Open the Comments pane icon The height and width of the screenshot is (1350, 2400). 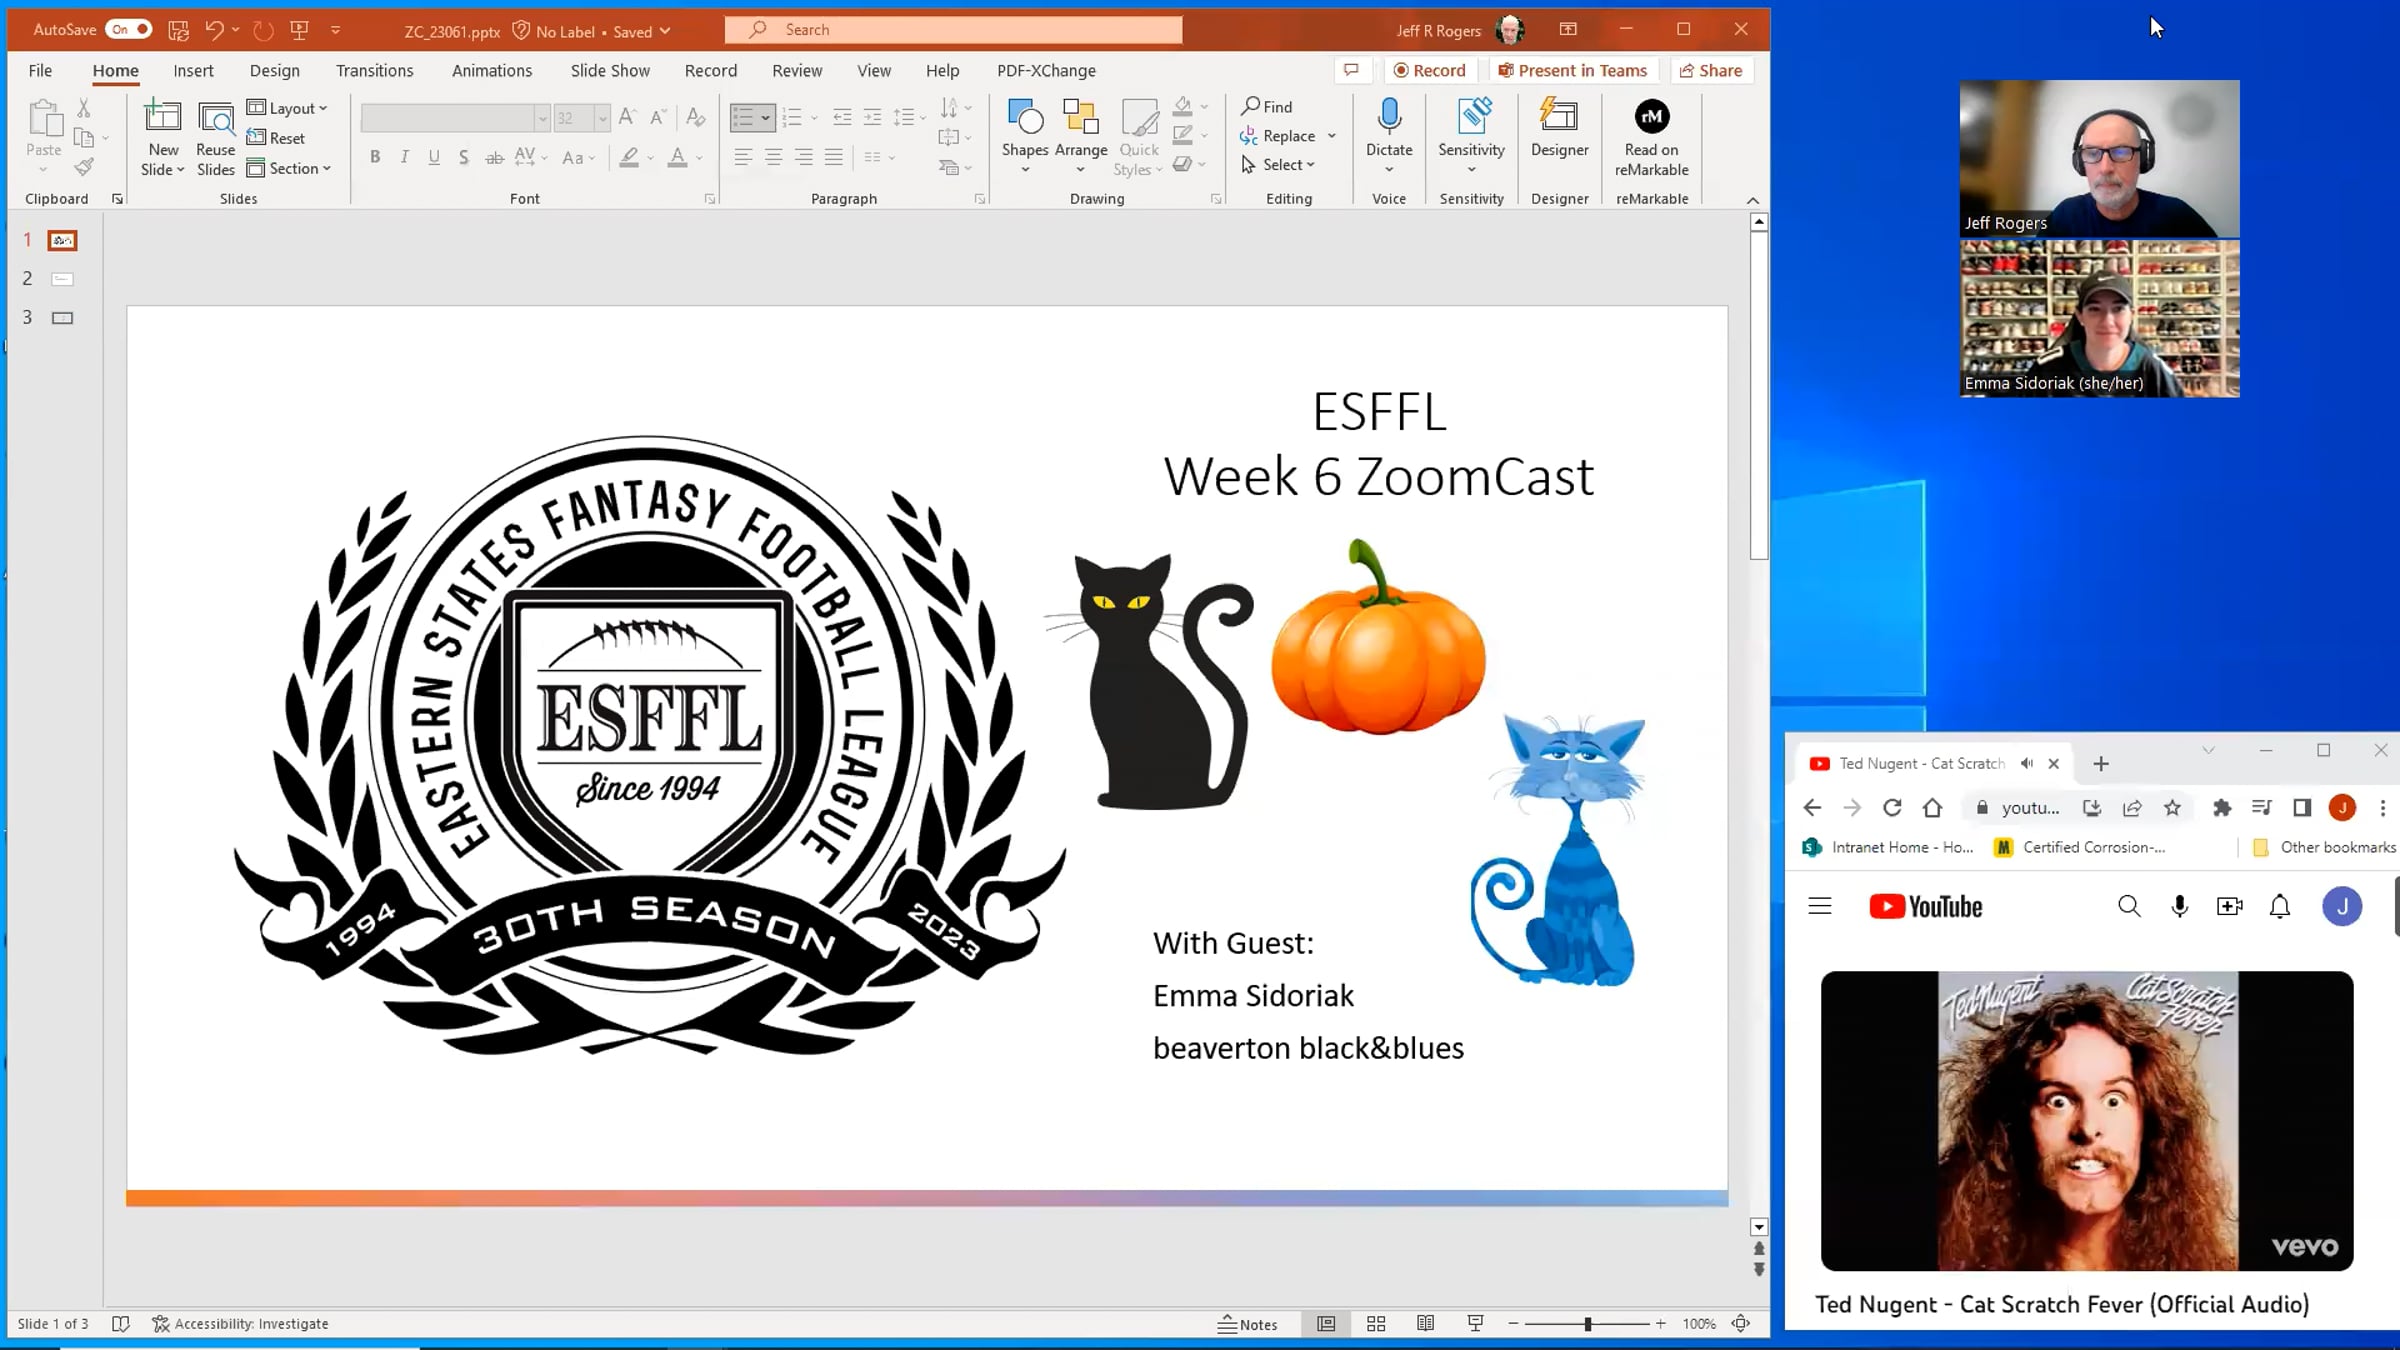click(x=1351, y=70)
